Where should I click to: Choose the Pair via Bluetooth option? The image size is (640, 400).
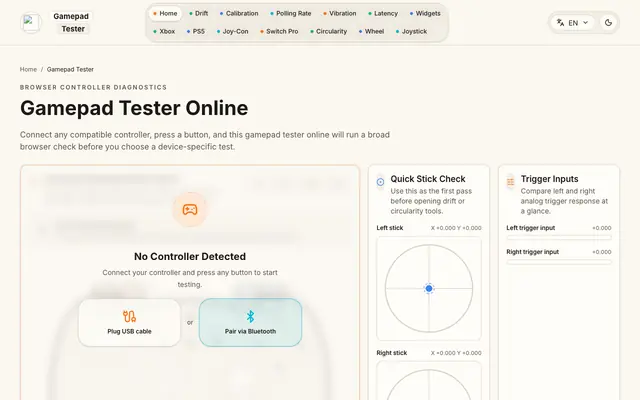pyautogui.click(x=250, y=322)
